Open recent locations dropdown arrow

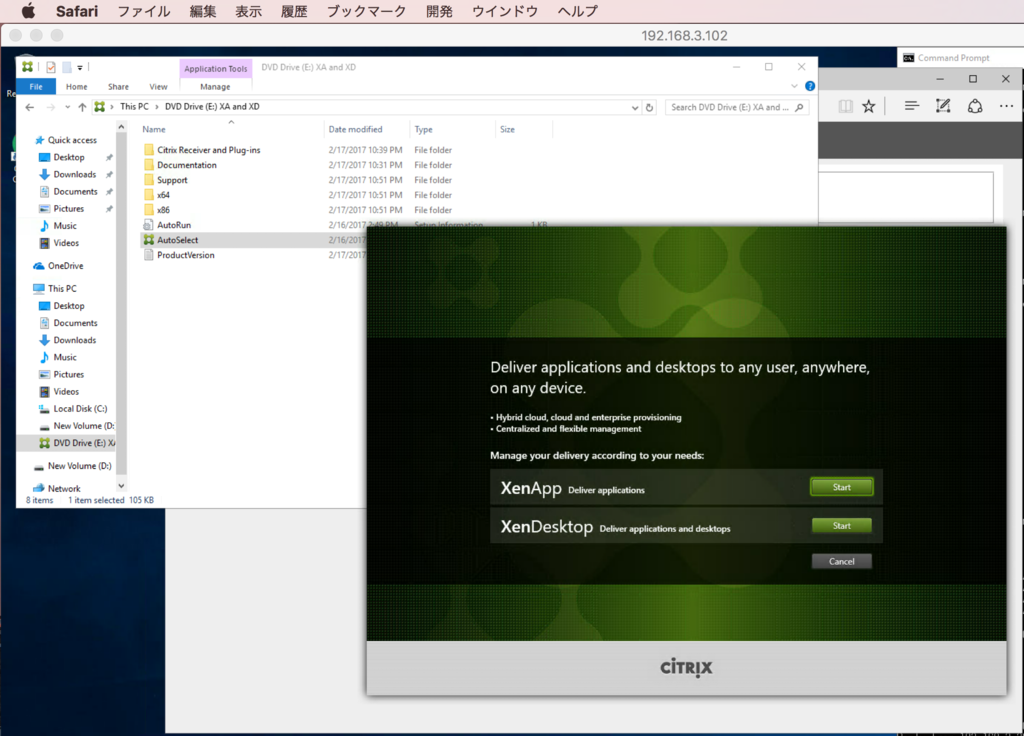[x=67, y=107]
